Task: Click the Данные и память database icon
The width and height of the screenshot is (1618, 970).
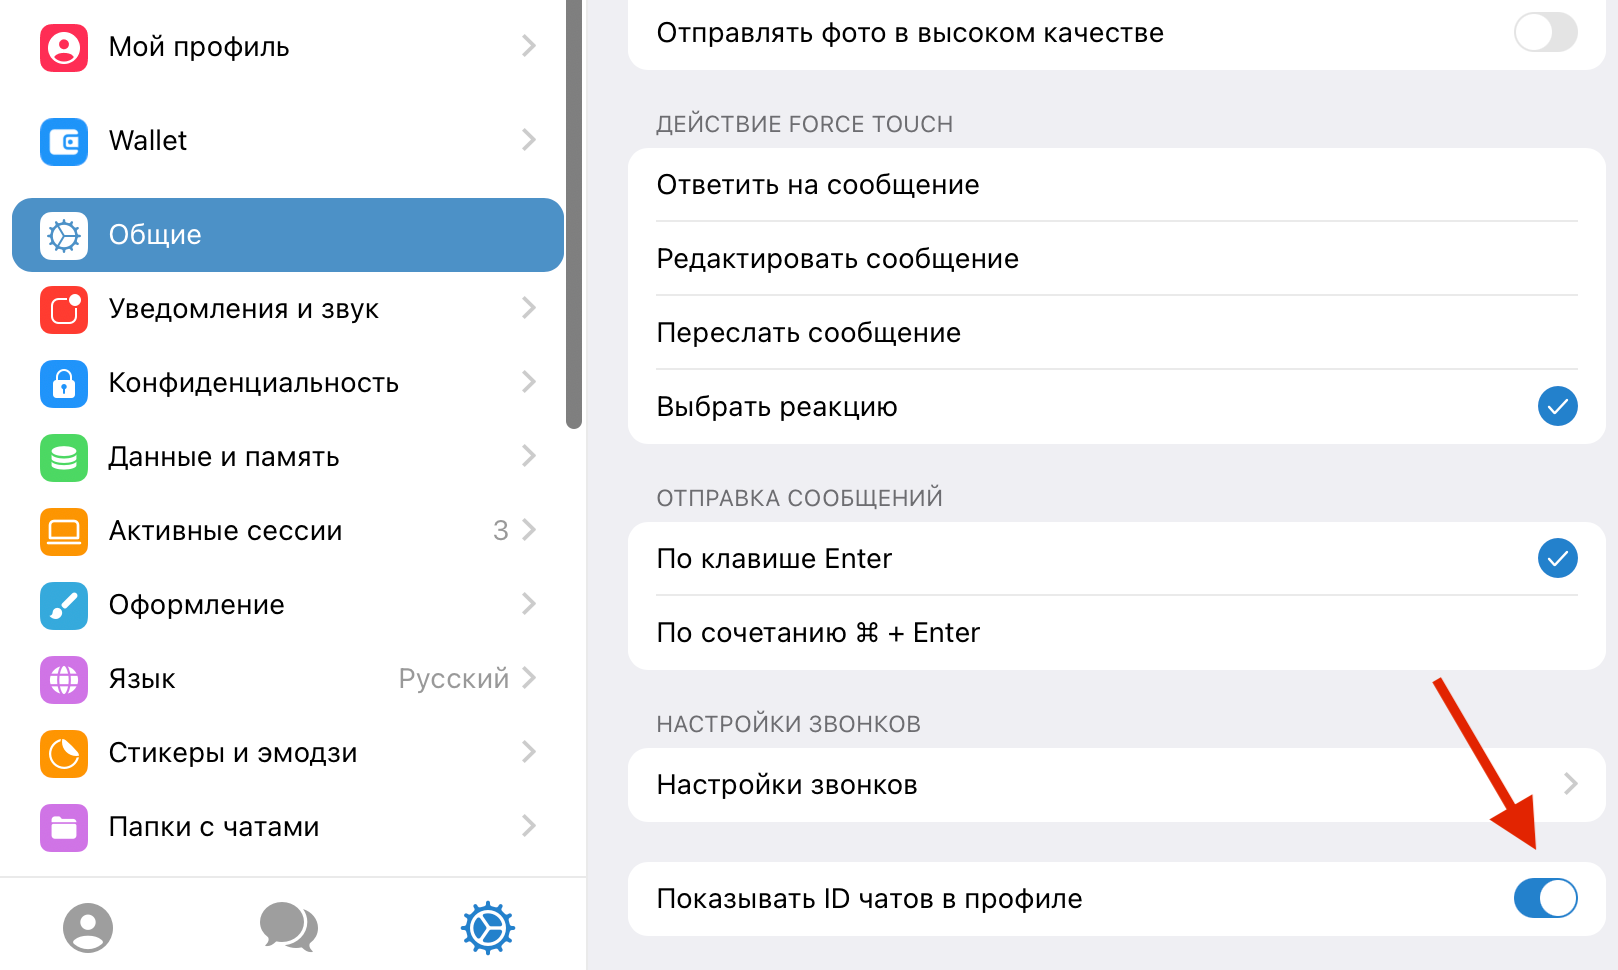Action: pyautogui.click(x=63, y=457)
